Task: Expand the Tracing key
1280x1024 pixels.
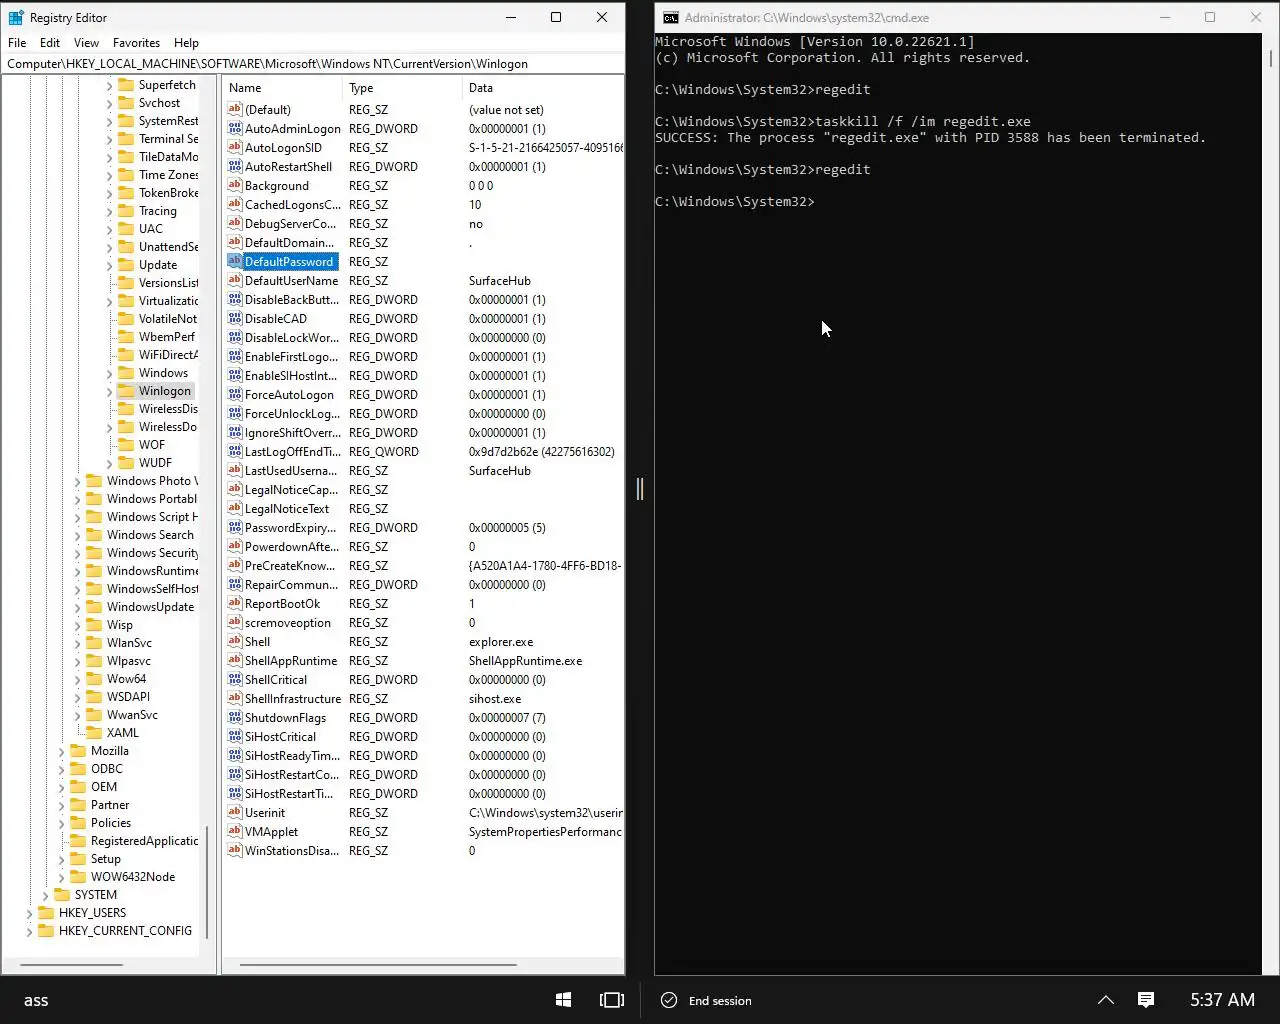Action: [110, 211]
